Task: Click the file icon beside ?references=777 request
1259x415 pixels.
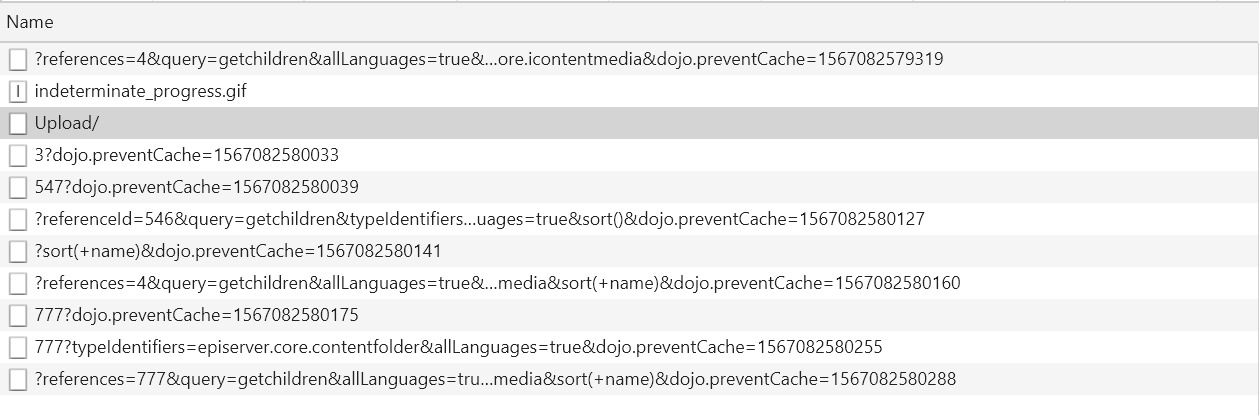Action: tap(18, 379)
